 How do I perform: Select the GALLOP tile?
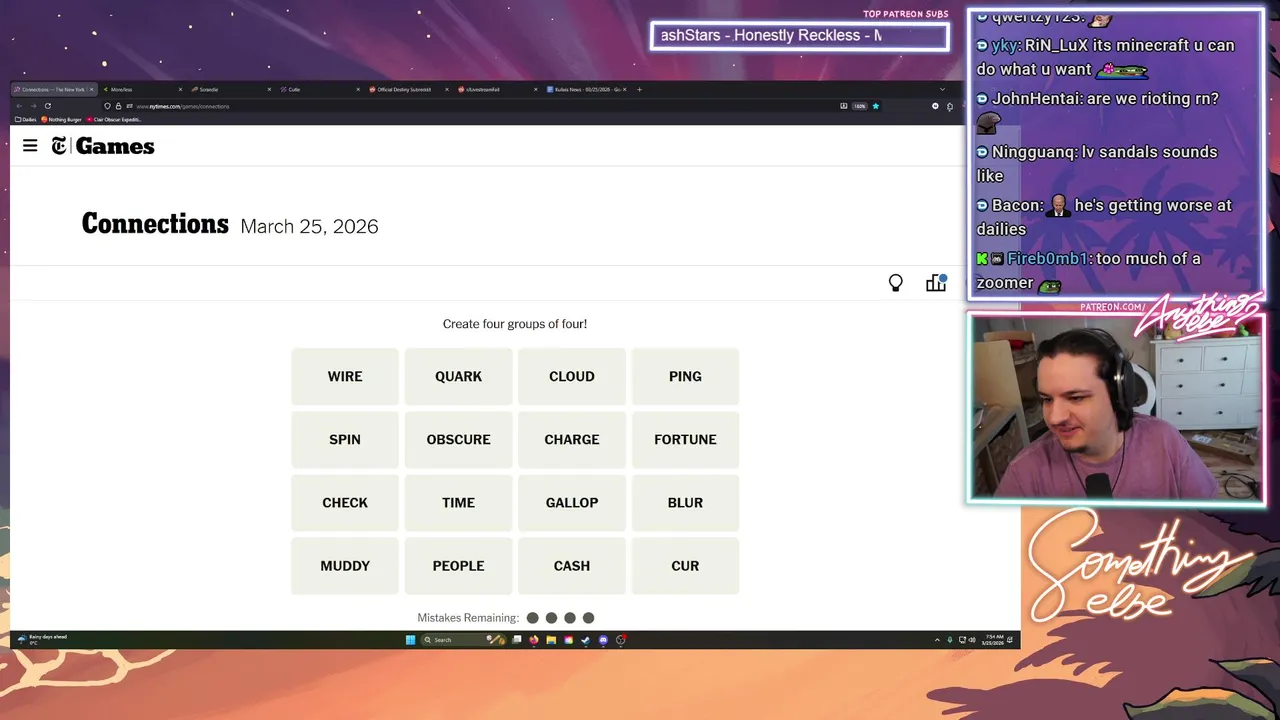pyautogui.click(x=572, y=502)
